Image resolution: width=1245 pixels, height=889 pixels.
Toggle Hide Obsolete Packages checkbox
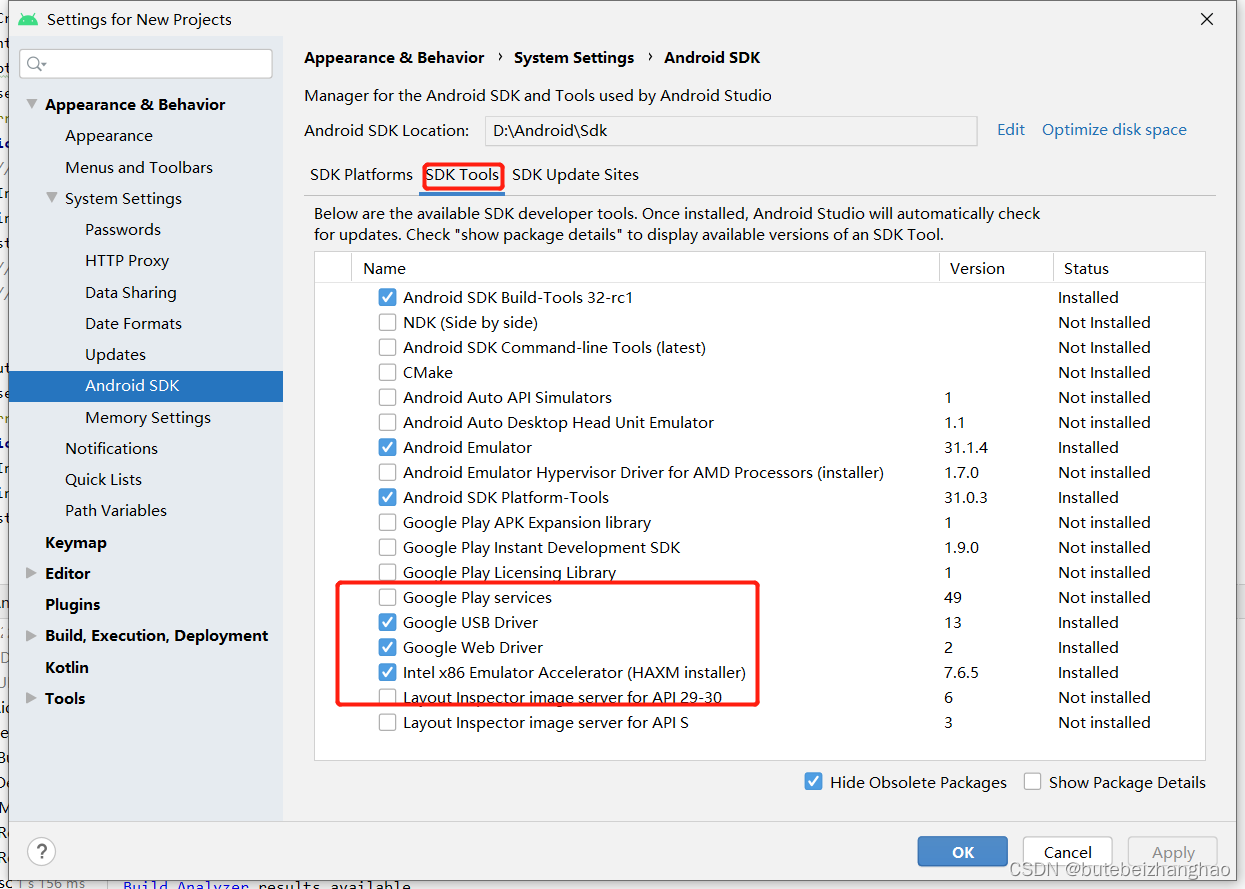814,782
